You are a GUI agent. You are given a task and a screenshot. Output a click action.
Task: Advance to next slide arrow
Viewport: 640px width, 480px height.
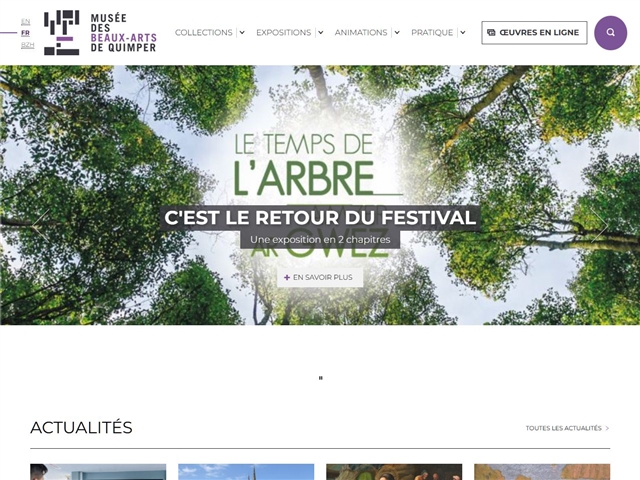tap(600, 225)
